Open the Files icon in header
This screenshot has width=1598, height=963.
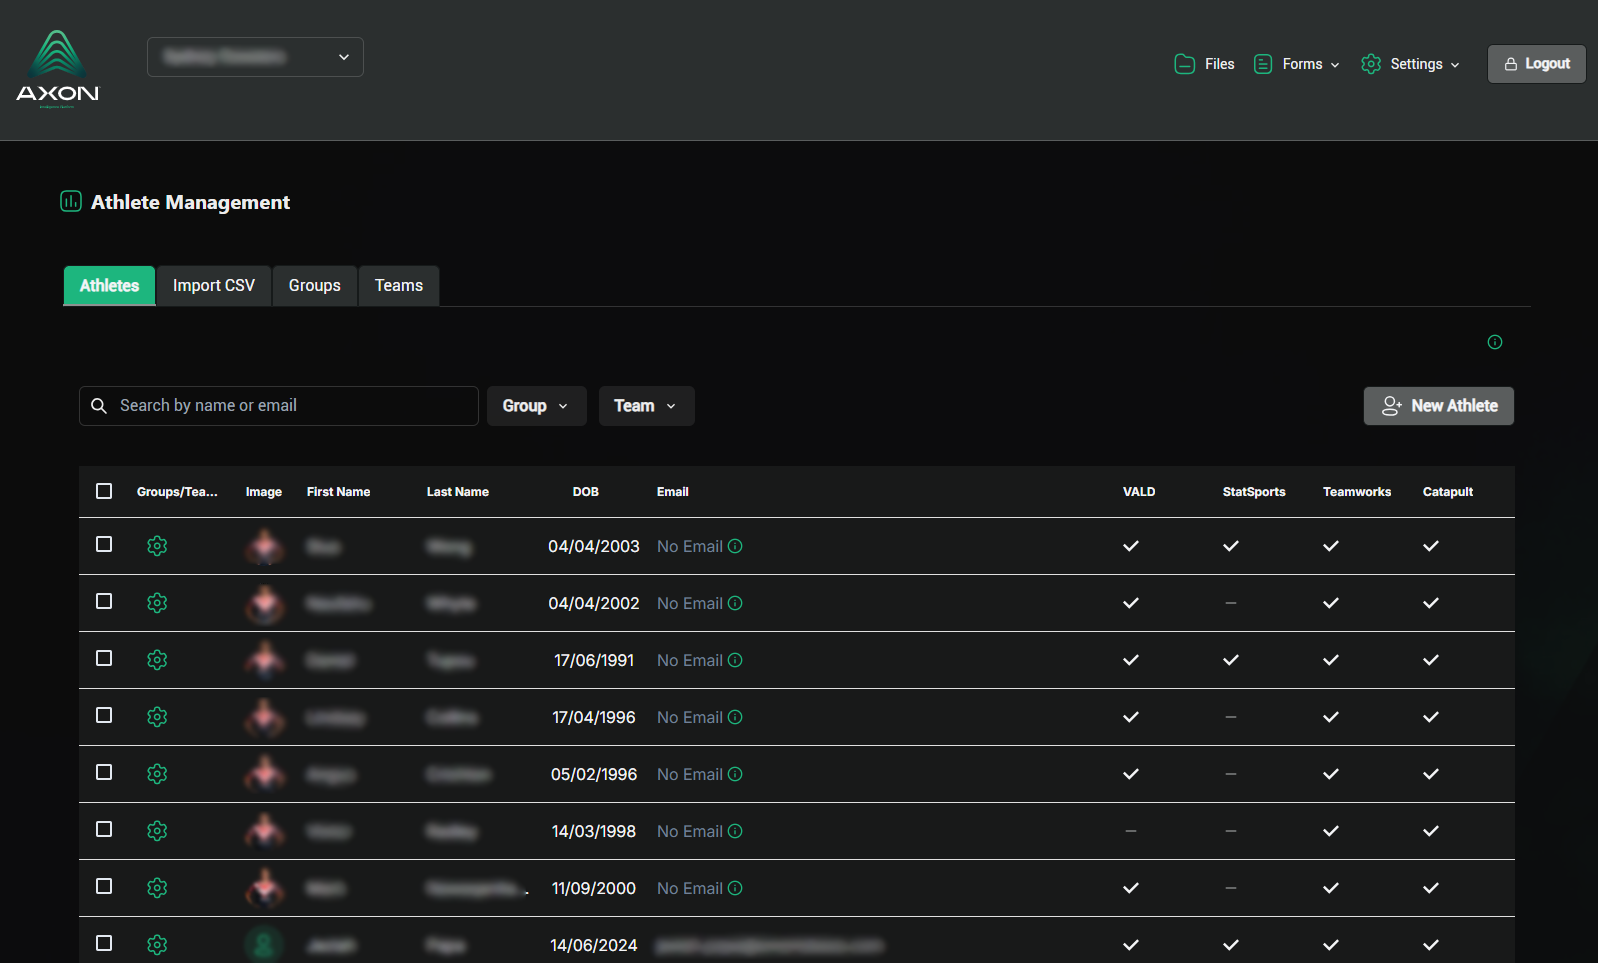pos(1185,64)
